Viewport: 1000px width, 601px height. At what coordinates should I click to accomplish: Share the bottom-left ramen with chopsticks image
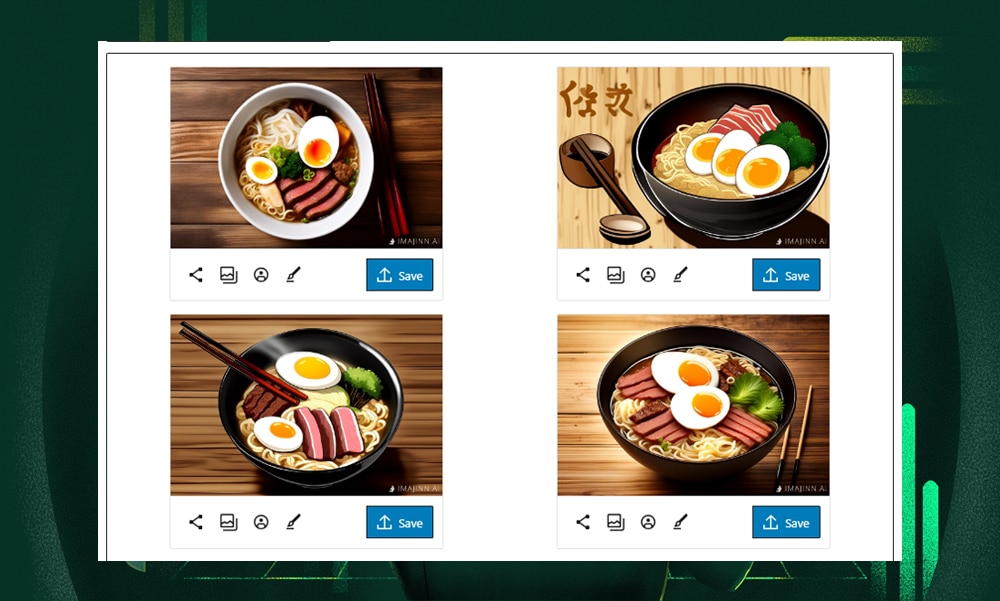pyautogui.click(x=196, y=522)
